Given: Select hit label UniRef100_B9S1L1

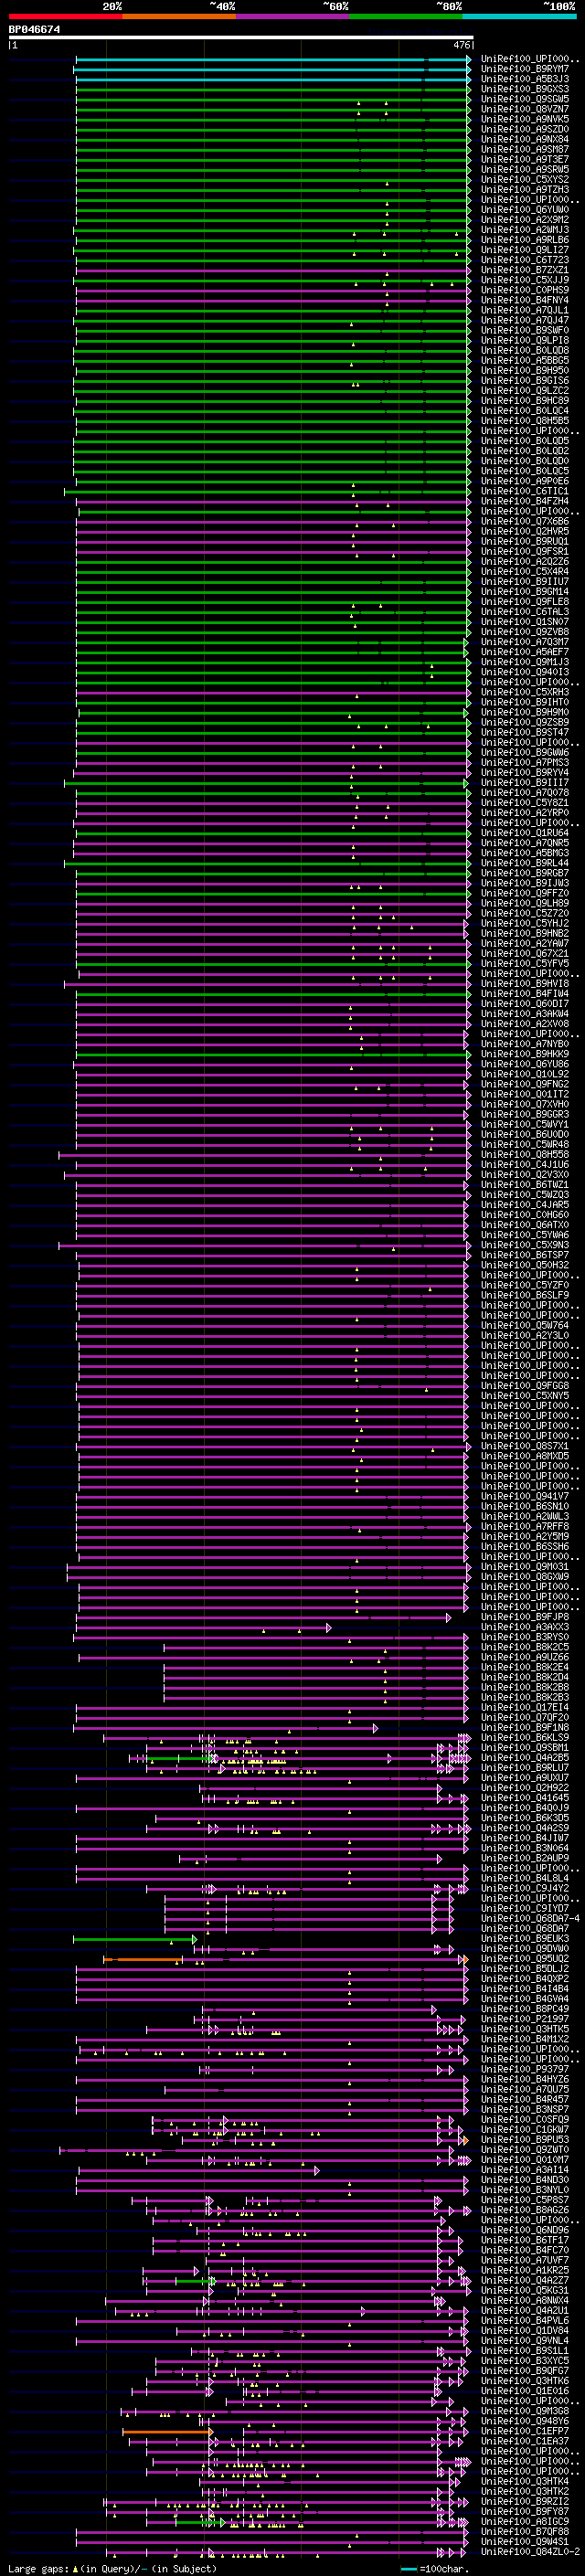Looking at the screenshot, I should coord(525,2351).
